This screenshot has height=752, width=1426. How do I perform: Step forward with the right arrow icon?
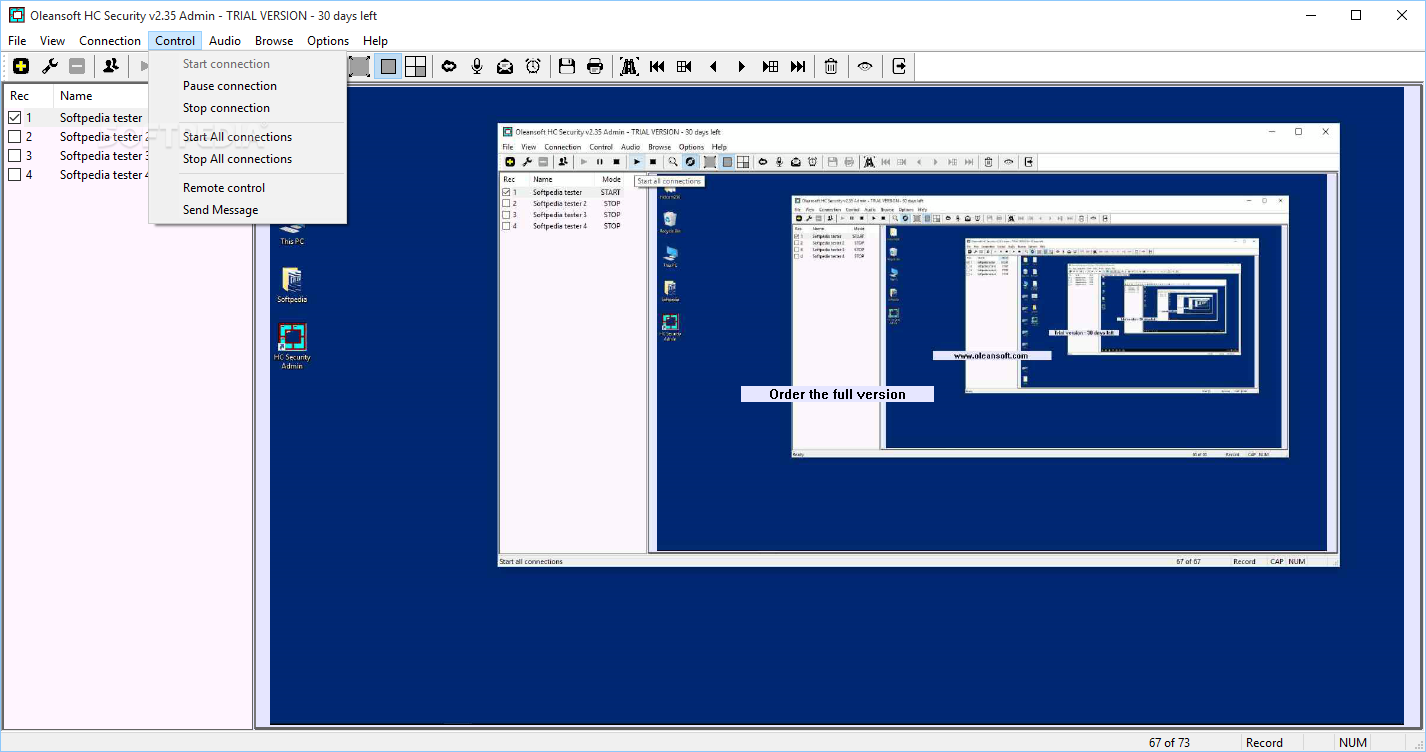pyautogui.click(x=741, y=67)
